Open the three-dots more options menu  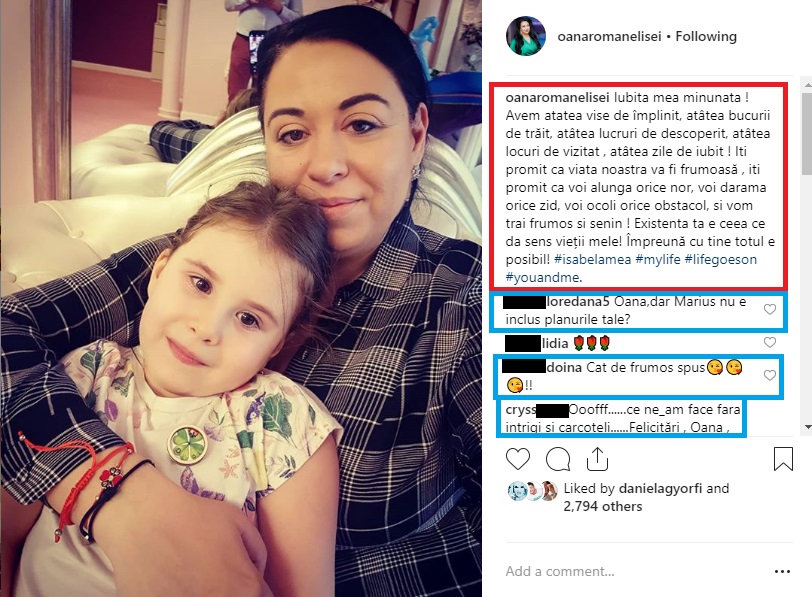click(782, 572)
